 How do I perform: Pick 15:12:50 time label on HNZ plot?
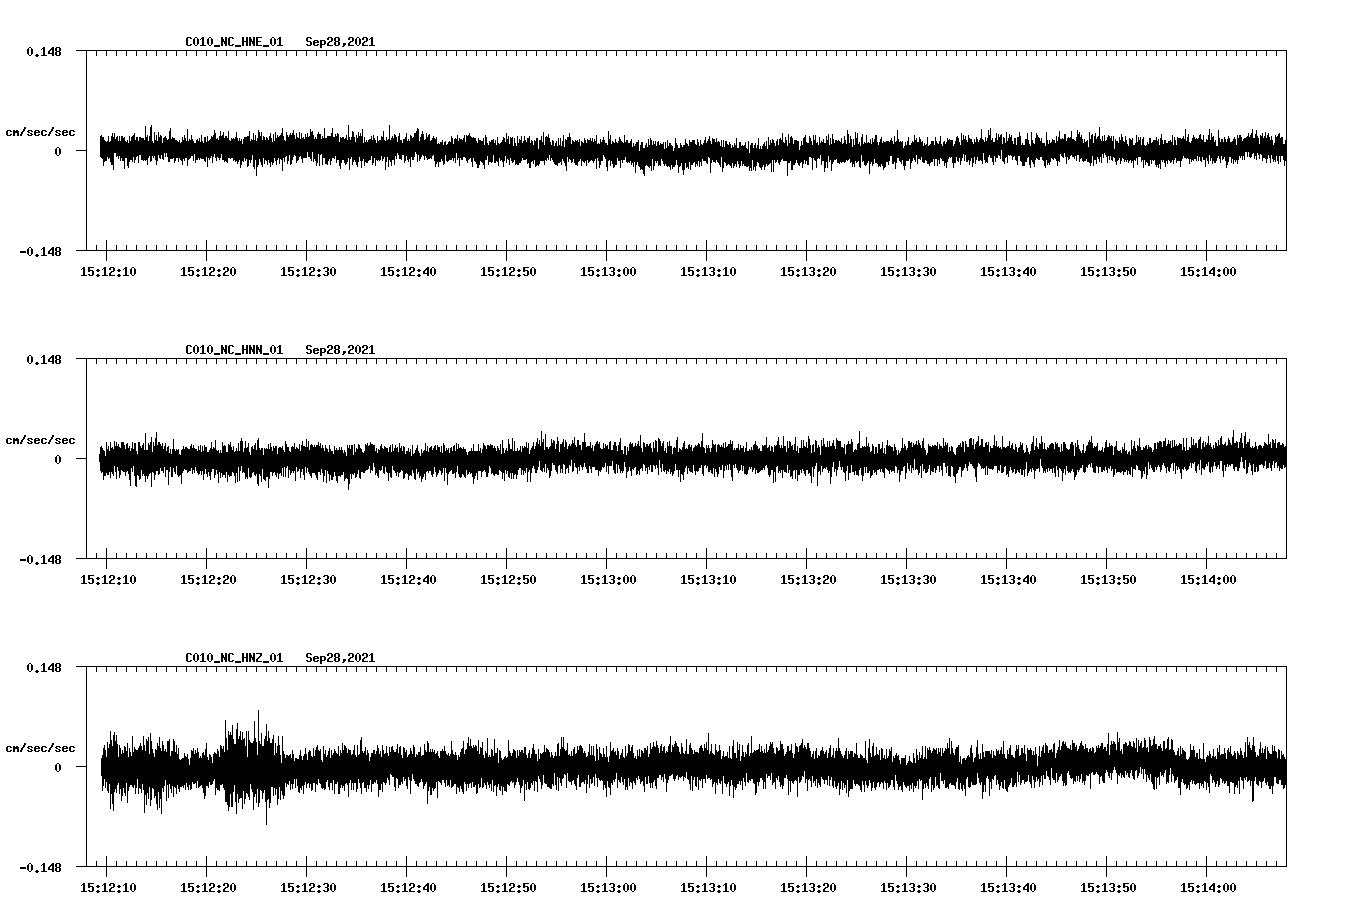click(508, 888)
